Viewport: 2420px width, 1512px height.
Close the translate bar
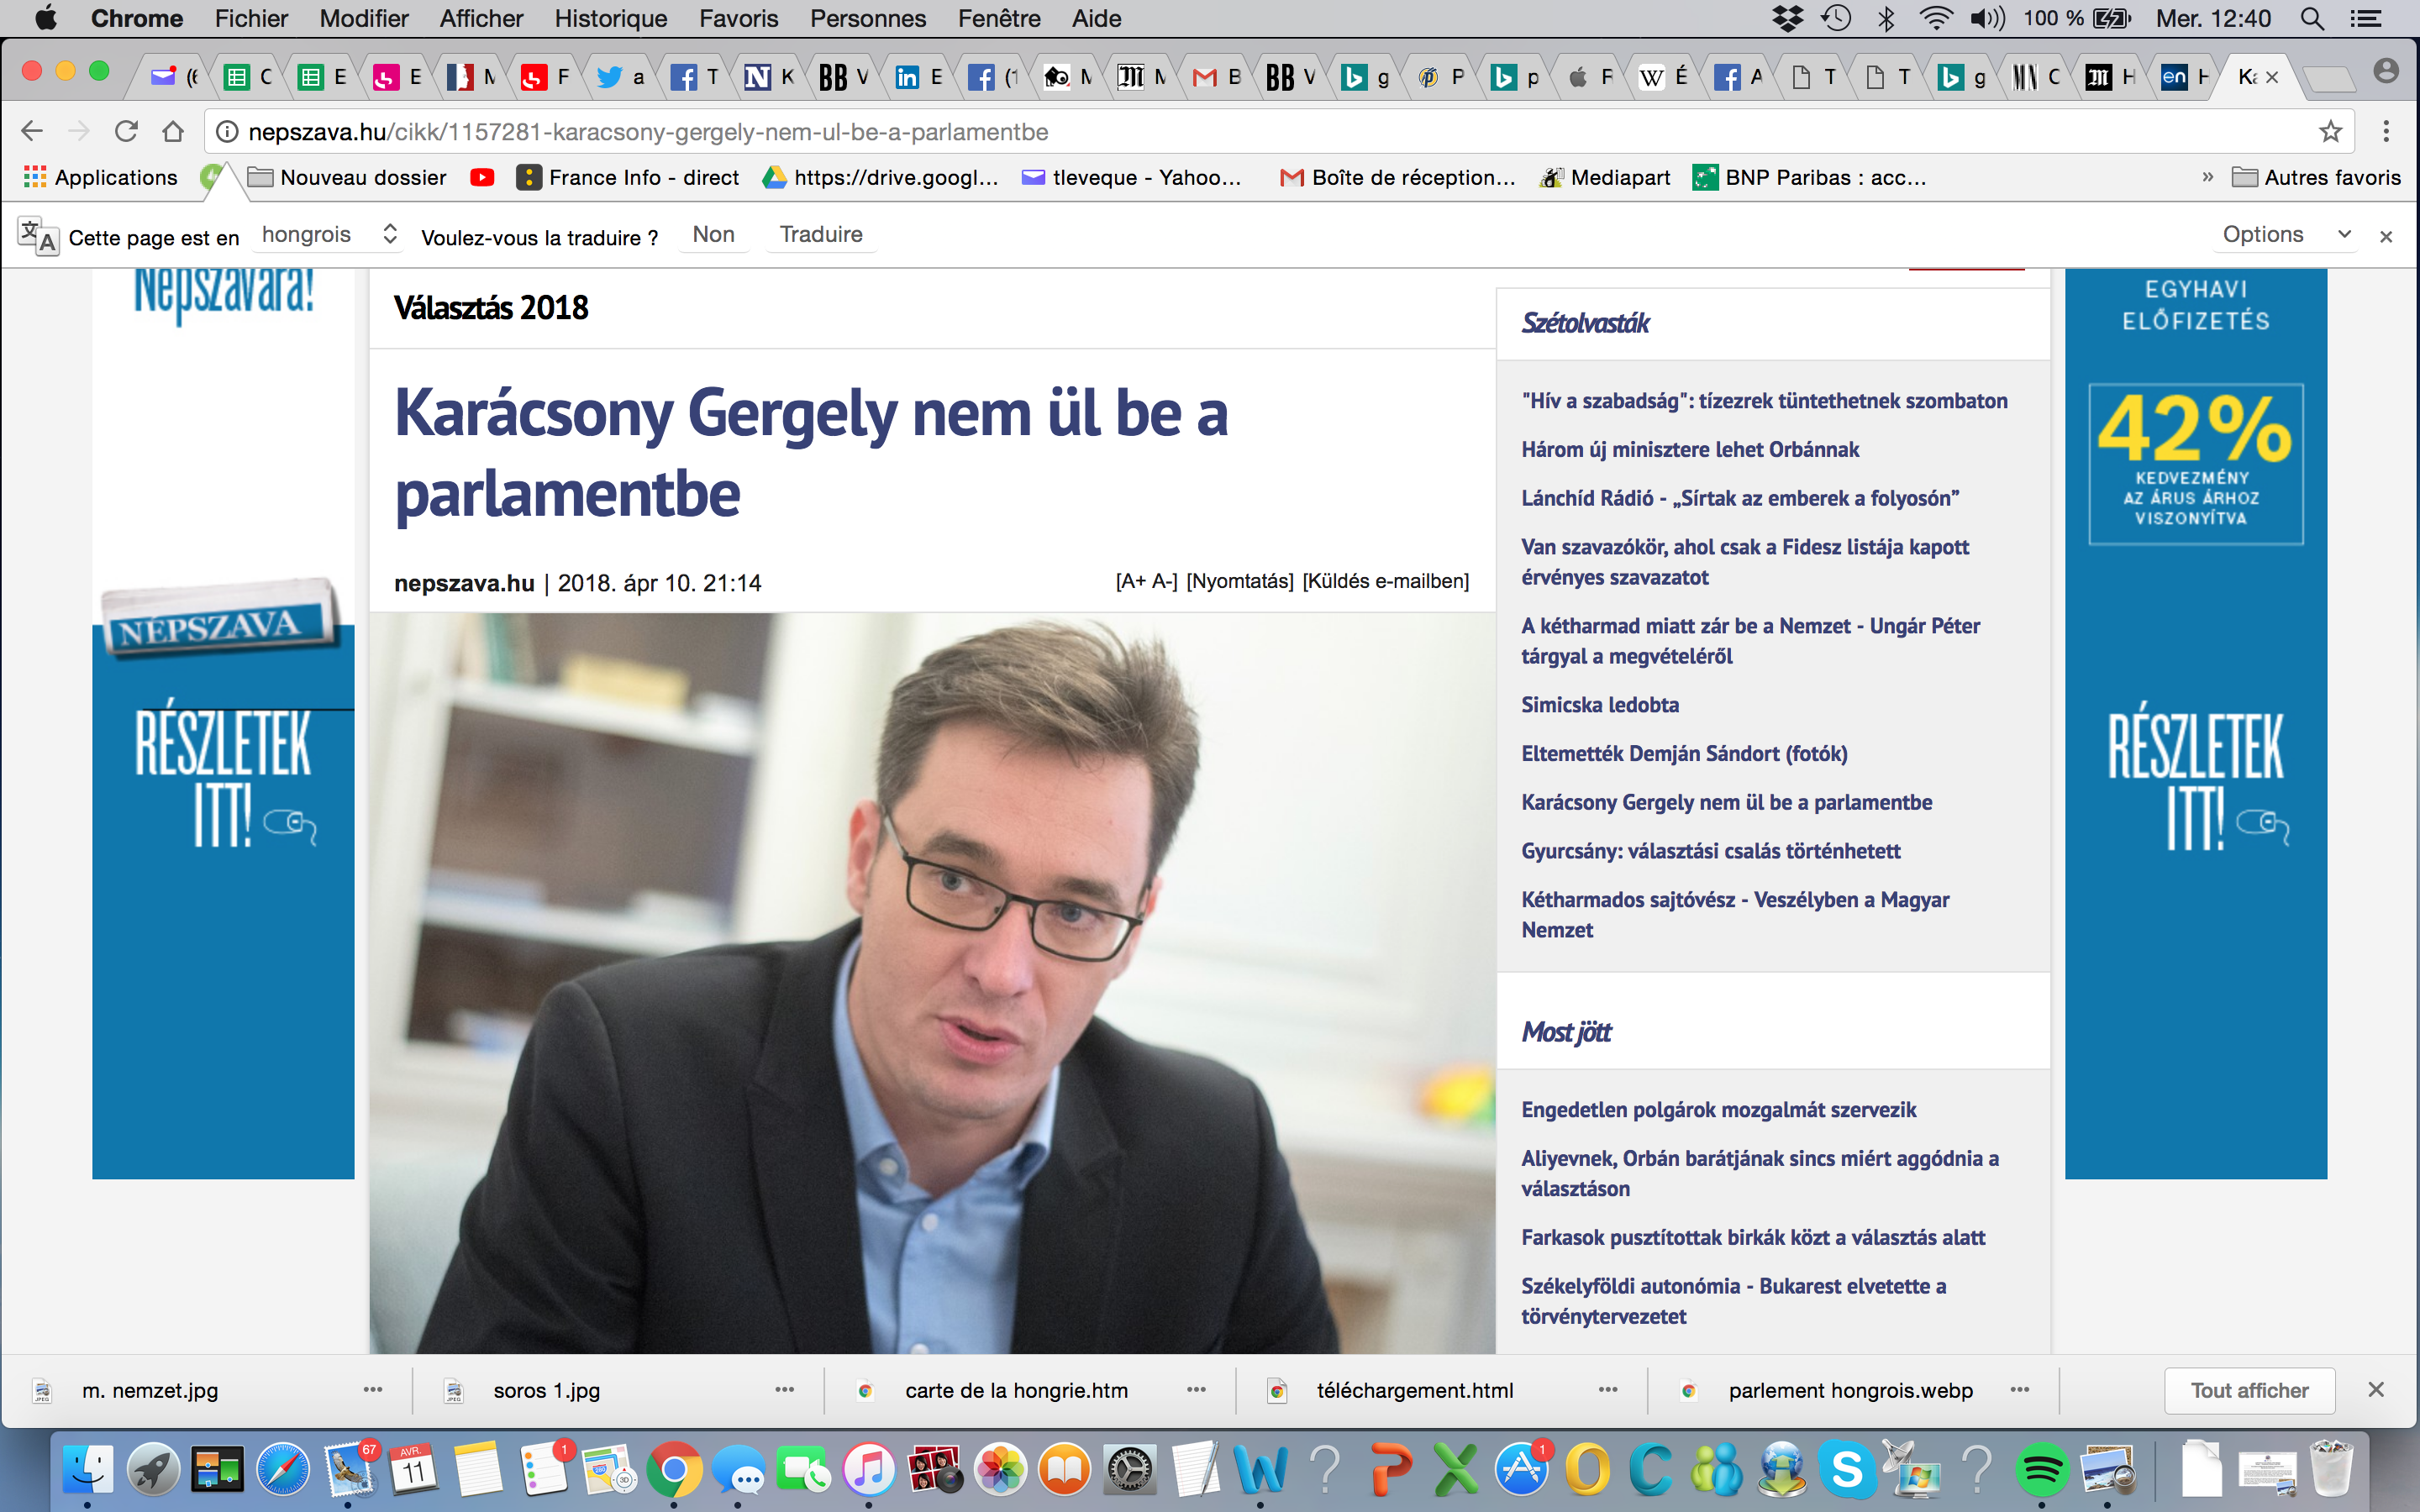pos(2386,237)
